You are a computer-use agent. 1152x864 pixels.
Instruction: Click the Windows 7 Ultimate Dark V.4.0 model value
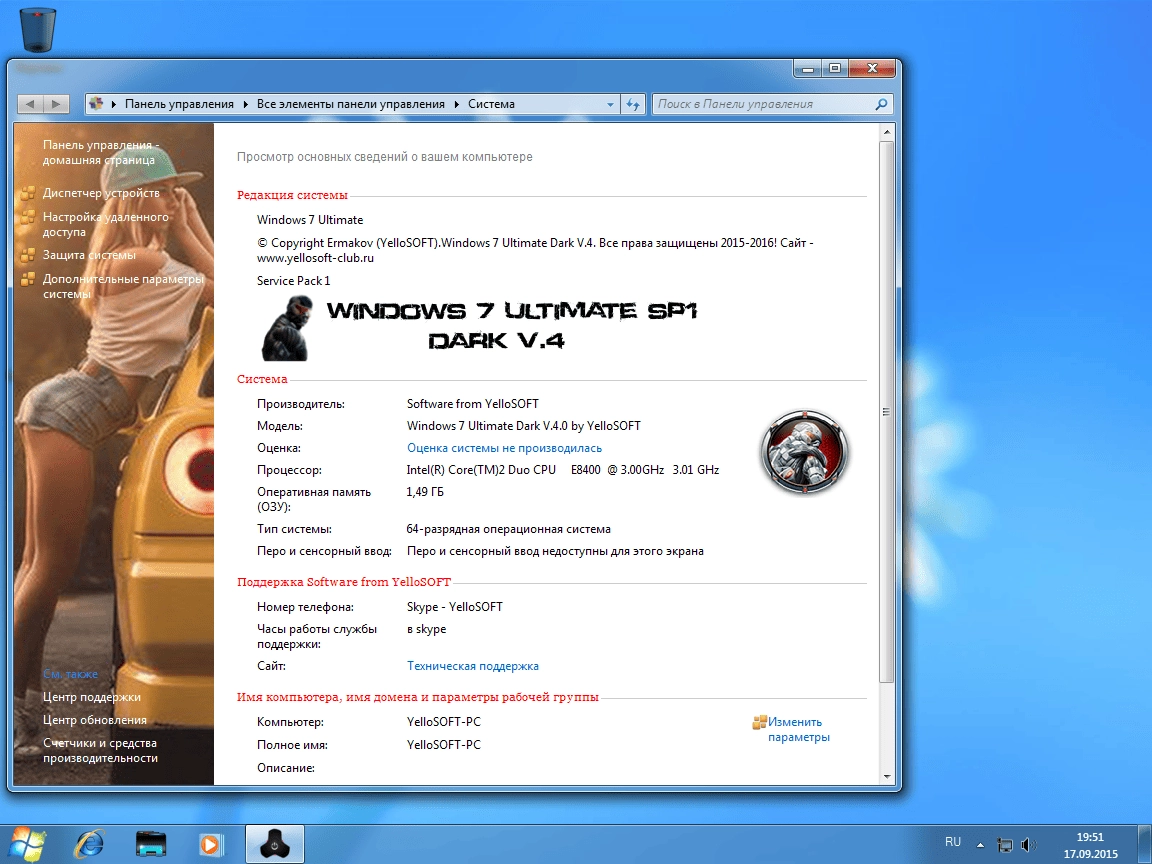[x=523, y=426]
